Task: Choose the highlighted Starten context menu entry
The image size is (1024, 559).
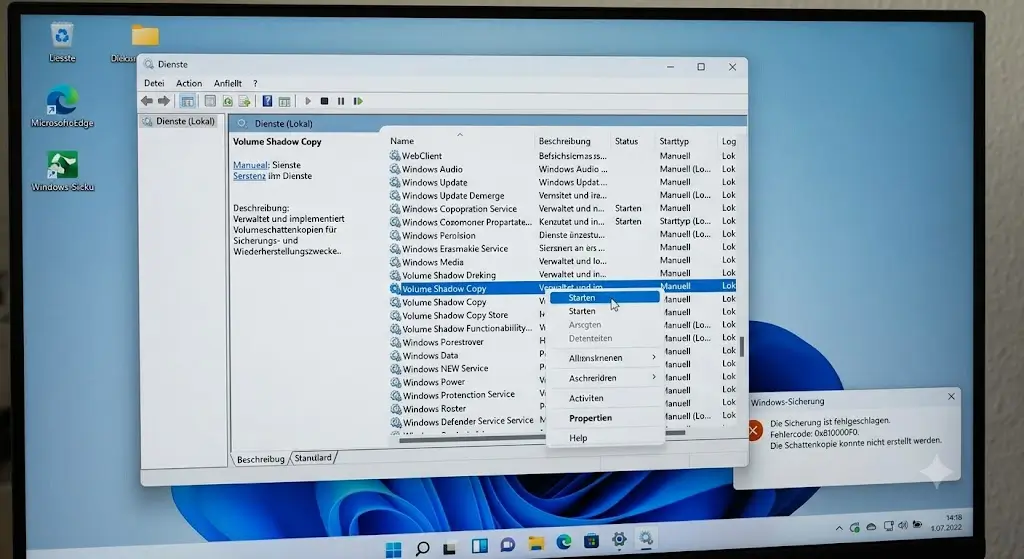Action: [605, 297]
